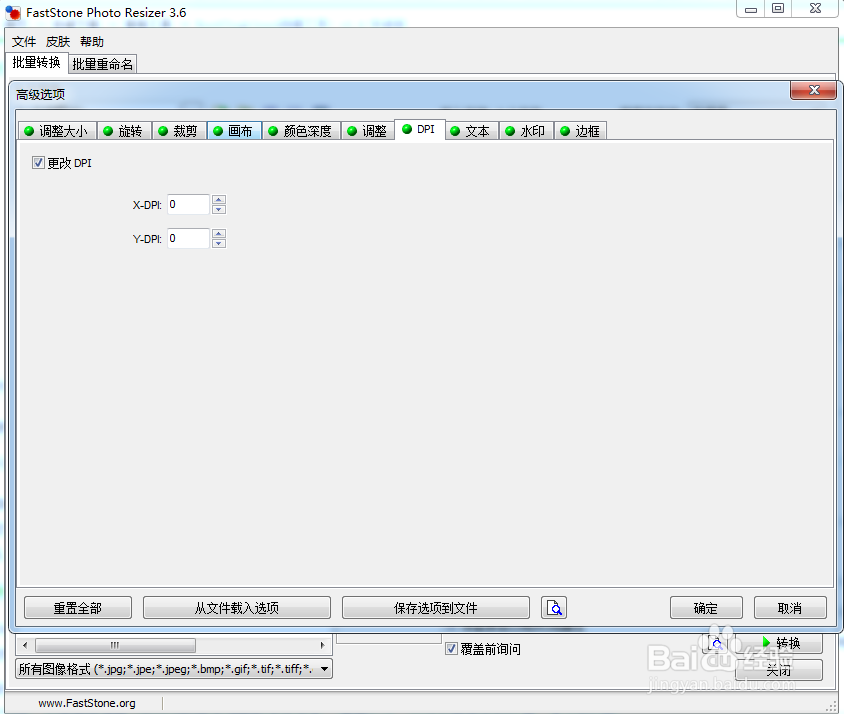844x714 pixels.
Task: Uncheck the 更改 DPI checkbox
Action: (x=38, y=163)
